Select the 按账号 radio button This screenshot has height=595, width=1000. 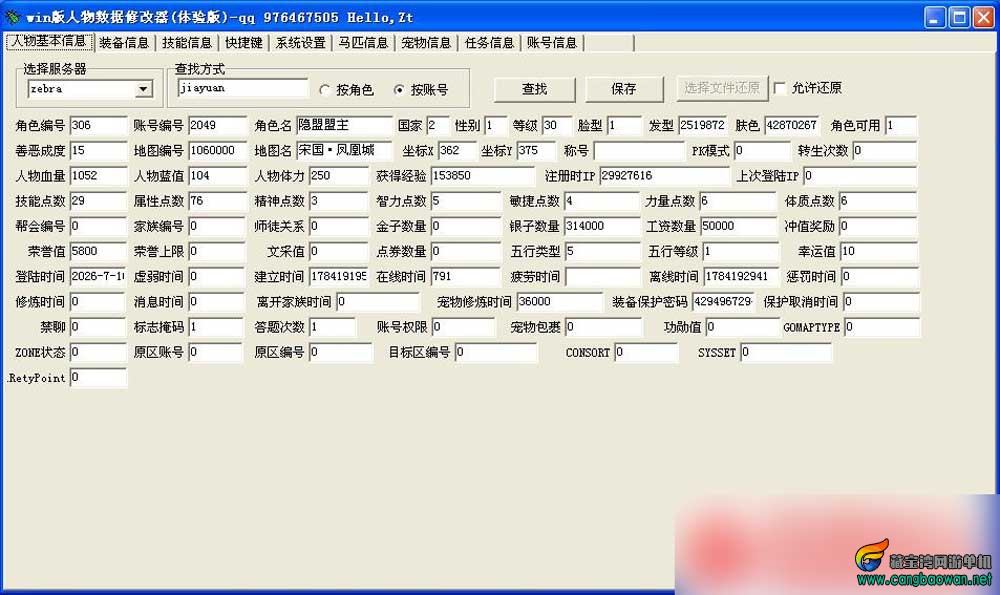(x=399, y=90)
